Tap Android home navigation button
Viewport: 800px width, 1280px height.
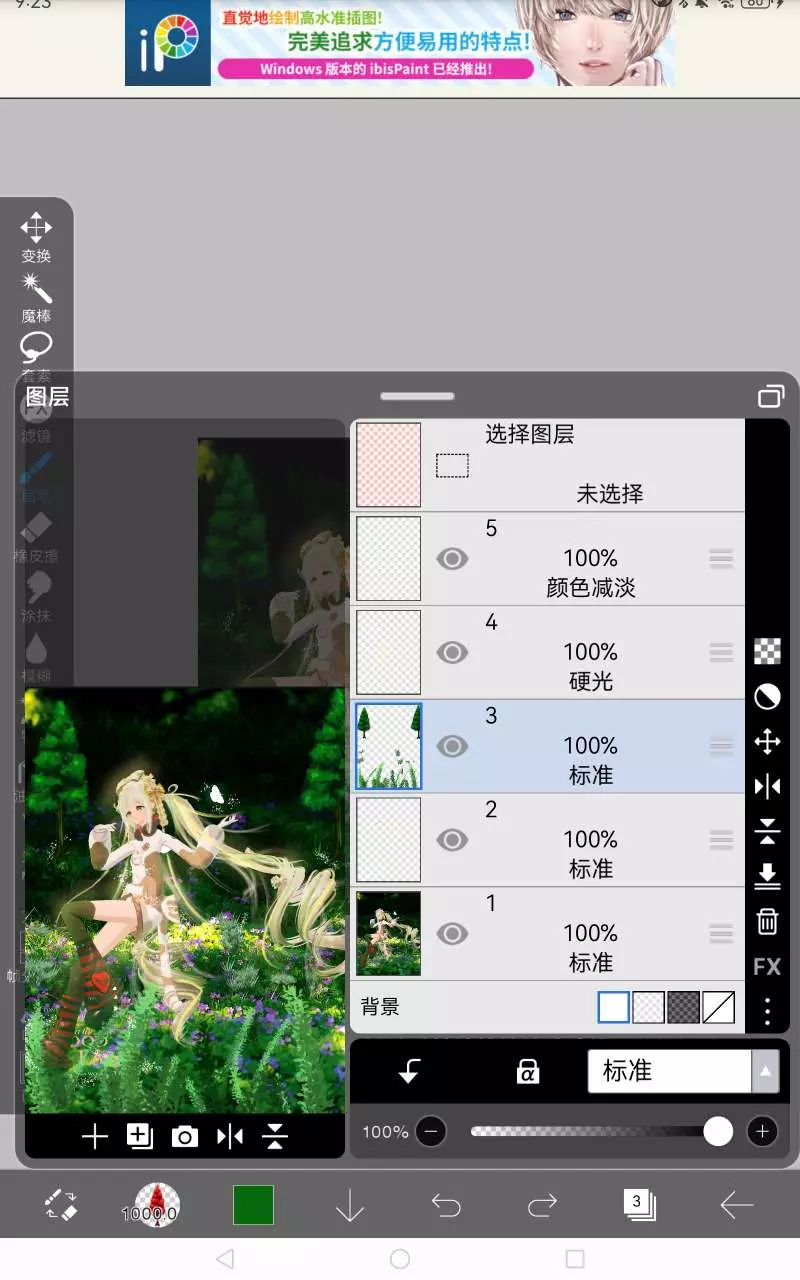point(400,1258)
